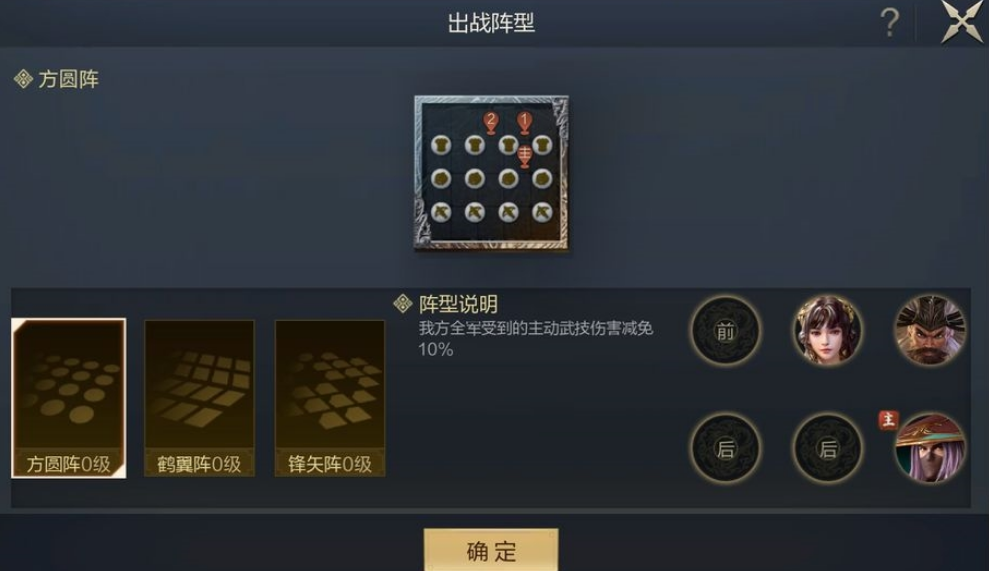Click the bottom-left crossbow unit token
Image resolution: width=989 pixels, height=571 pixels.
pyautogui.click(x=441, y=212)
